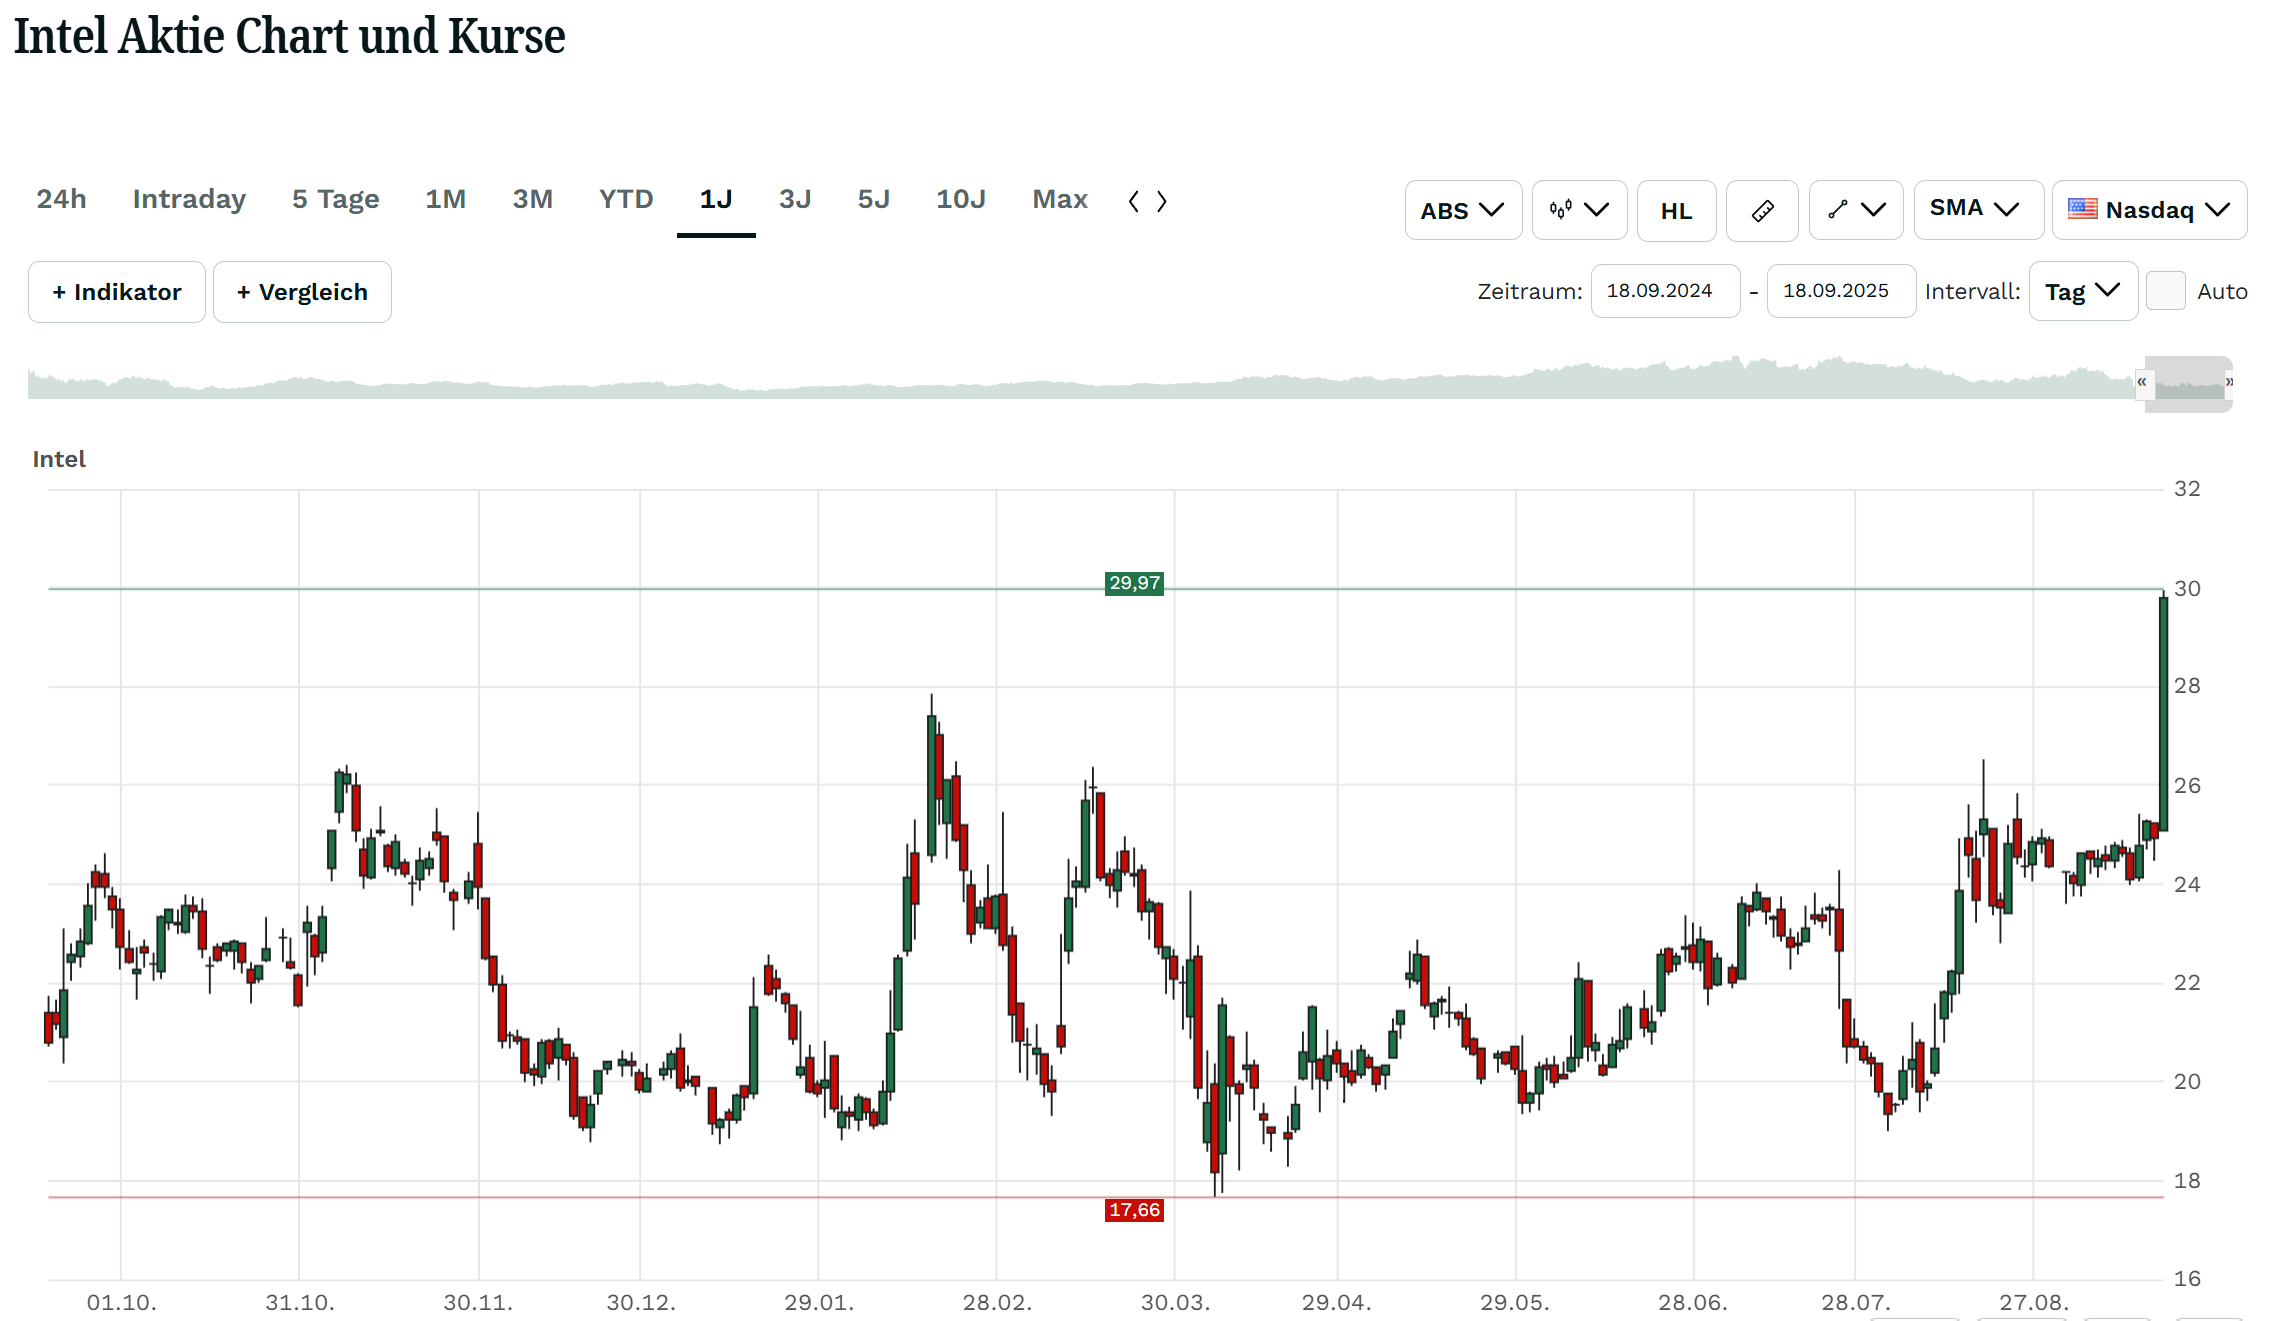Click the selected range in the navigator
Viewport: 2272px width, 1321px height.
tap(2189, 384)
